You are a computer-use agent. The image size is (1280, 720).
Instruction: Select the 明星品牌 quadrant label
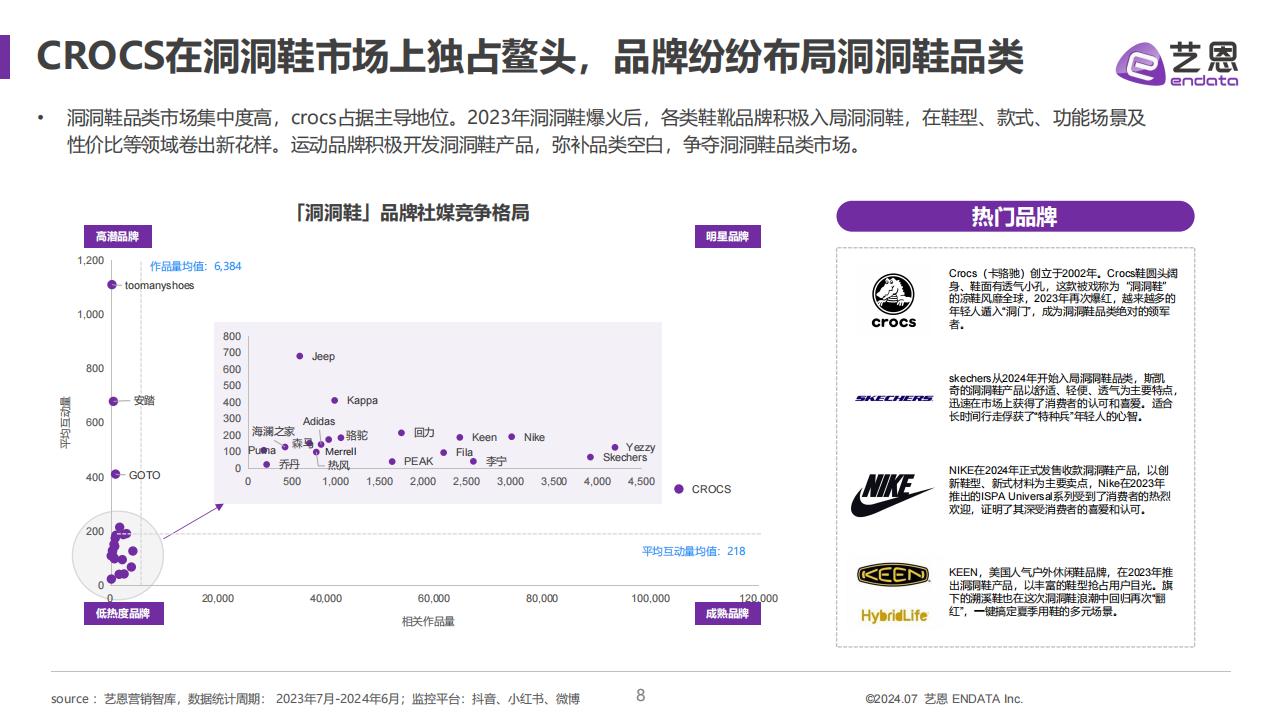click(727, 237)
